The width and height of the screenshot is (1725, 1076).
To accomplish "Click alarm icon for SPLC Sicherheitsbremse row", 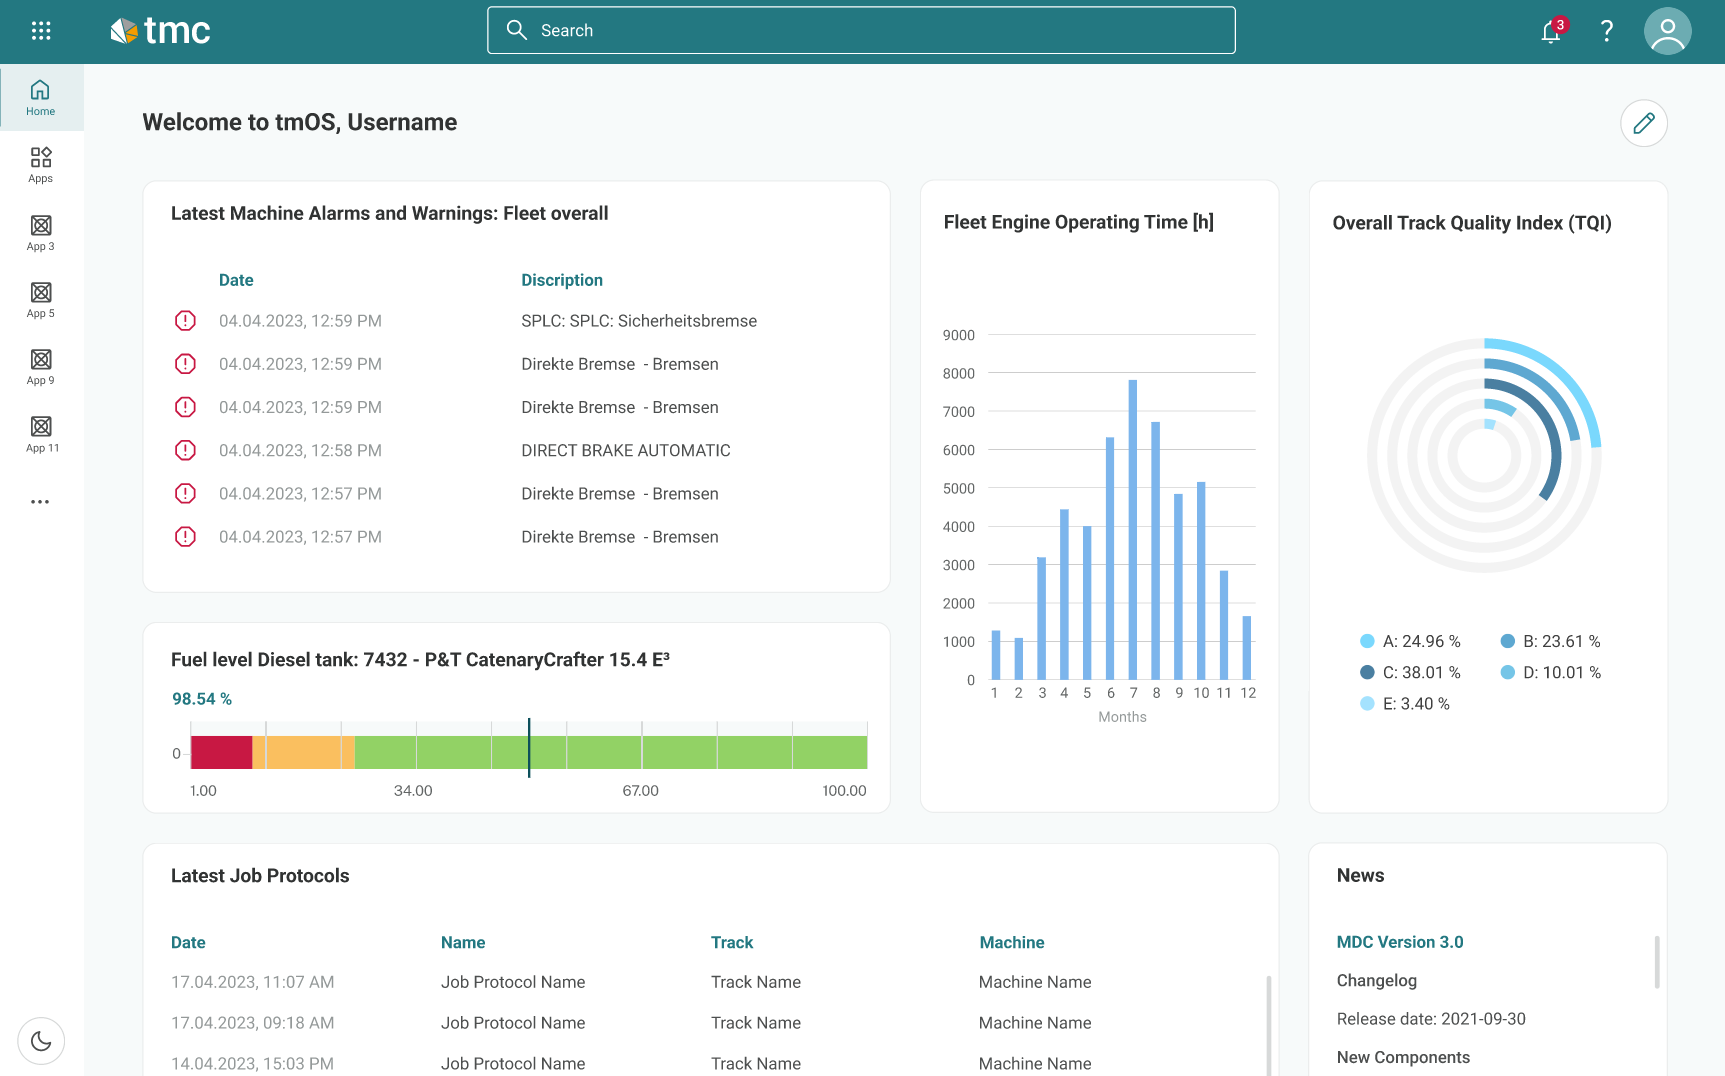I will [x=185, y=321].
